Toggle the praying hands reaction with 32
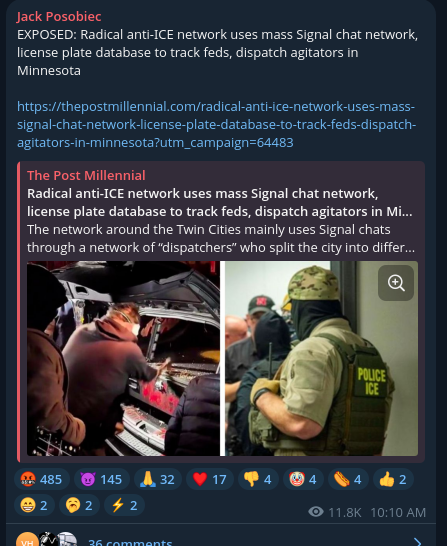The height and width of the screenshot is (546, 447). click(158, 479)
